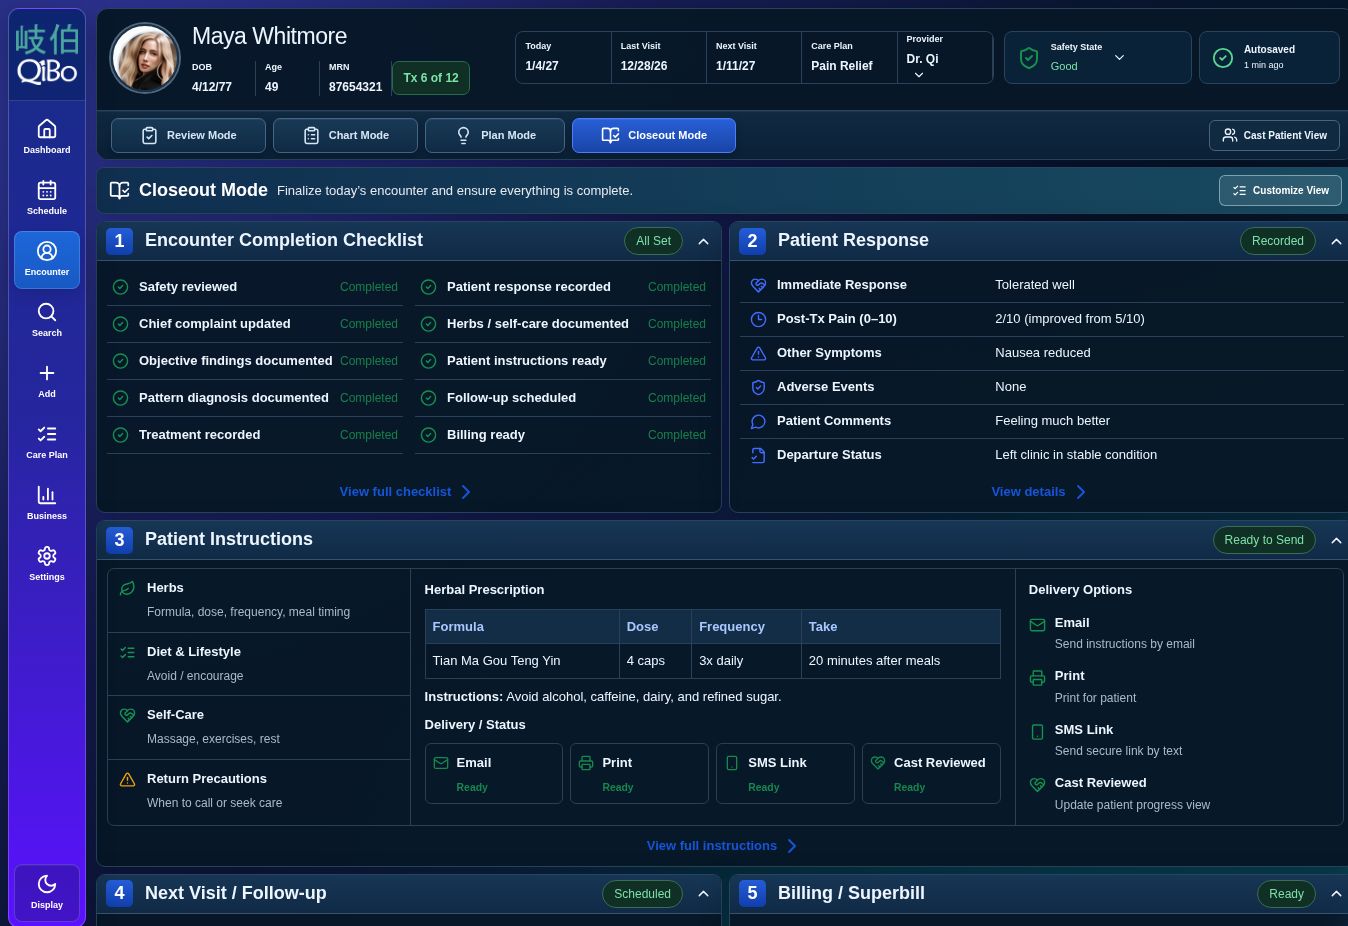
Task: Click the Patient instructions ready check circle
Action: tap(428, 361)
